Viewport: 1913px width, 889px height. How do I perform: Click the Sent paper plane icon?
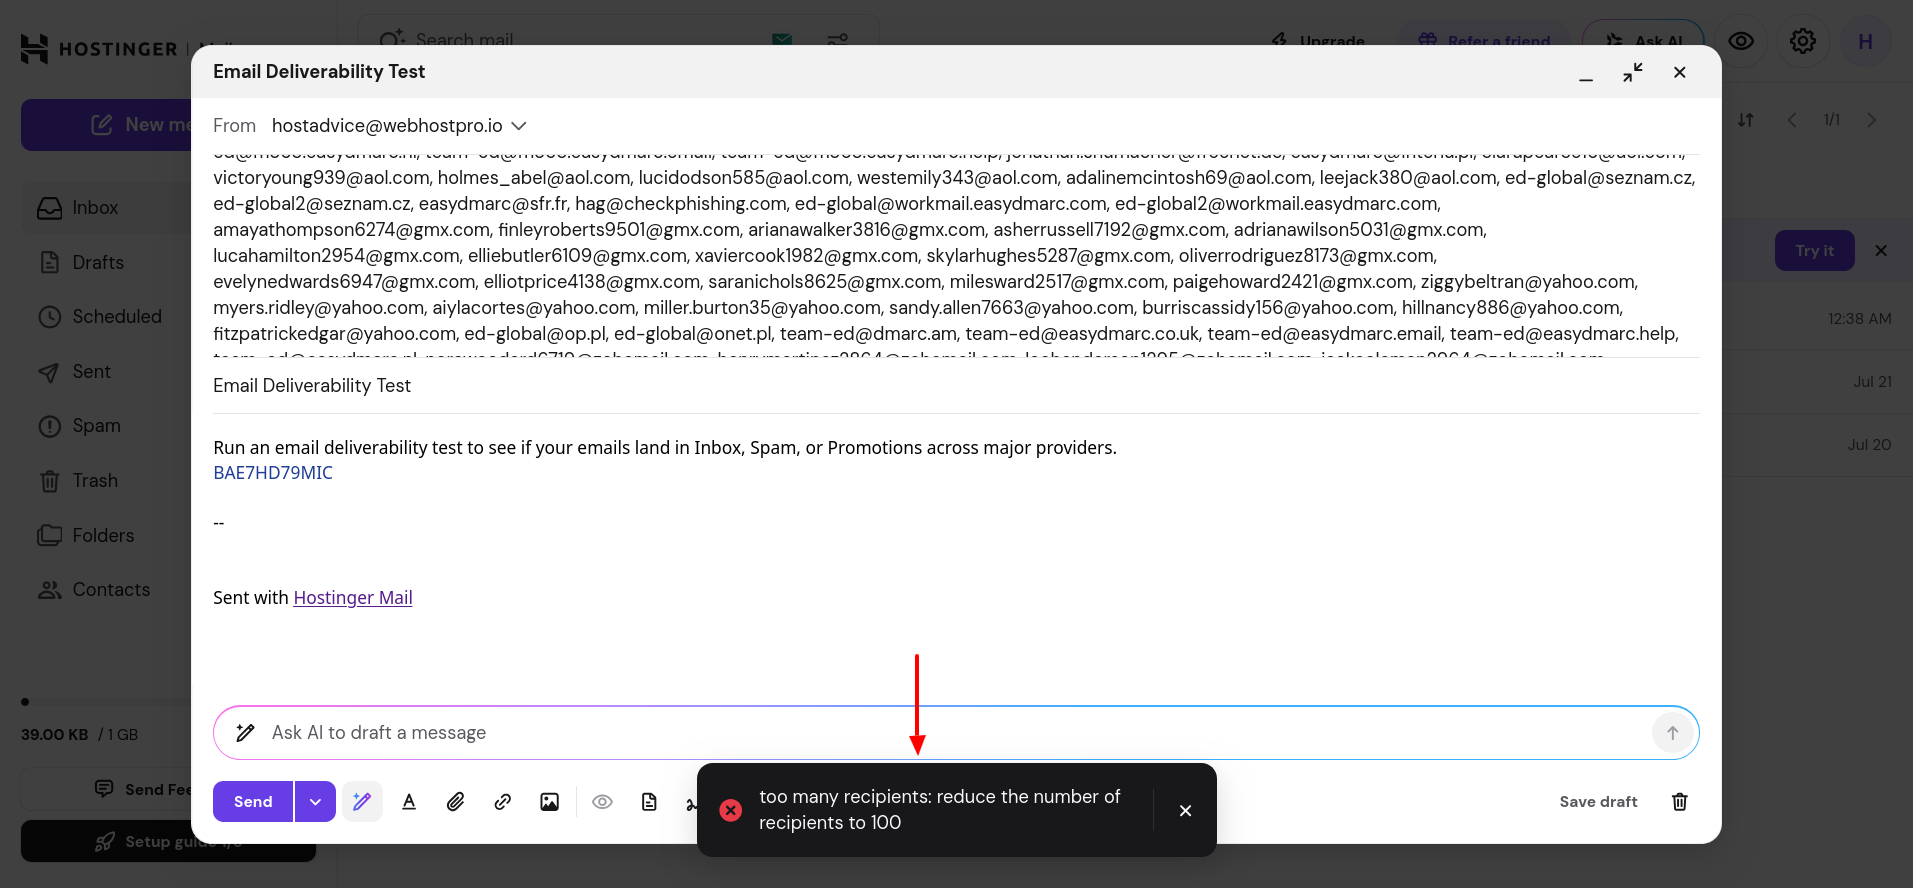[x=49, y=372]
